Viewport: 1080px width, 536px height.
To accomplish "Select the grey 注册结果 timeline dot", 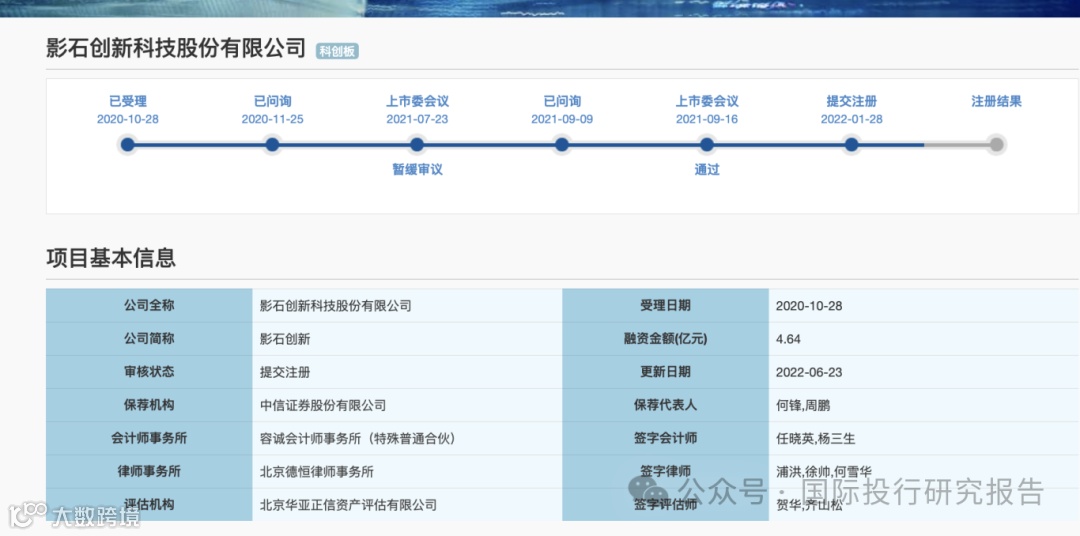I will coord(996,145).
